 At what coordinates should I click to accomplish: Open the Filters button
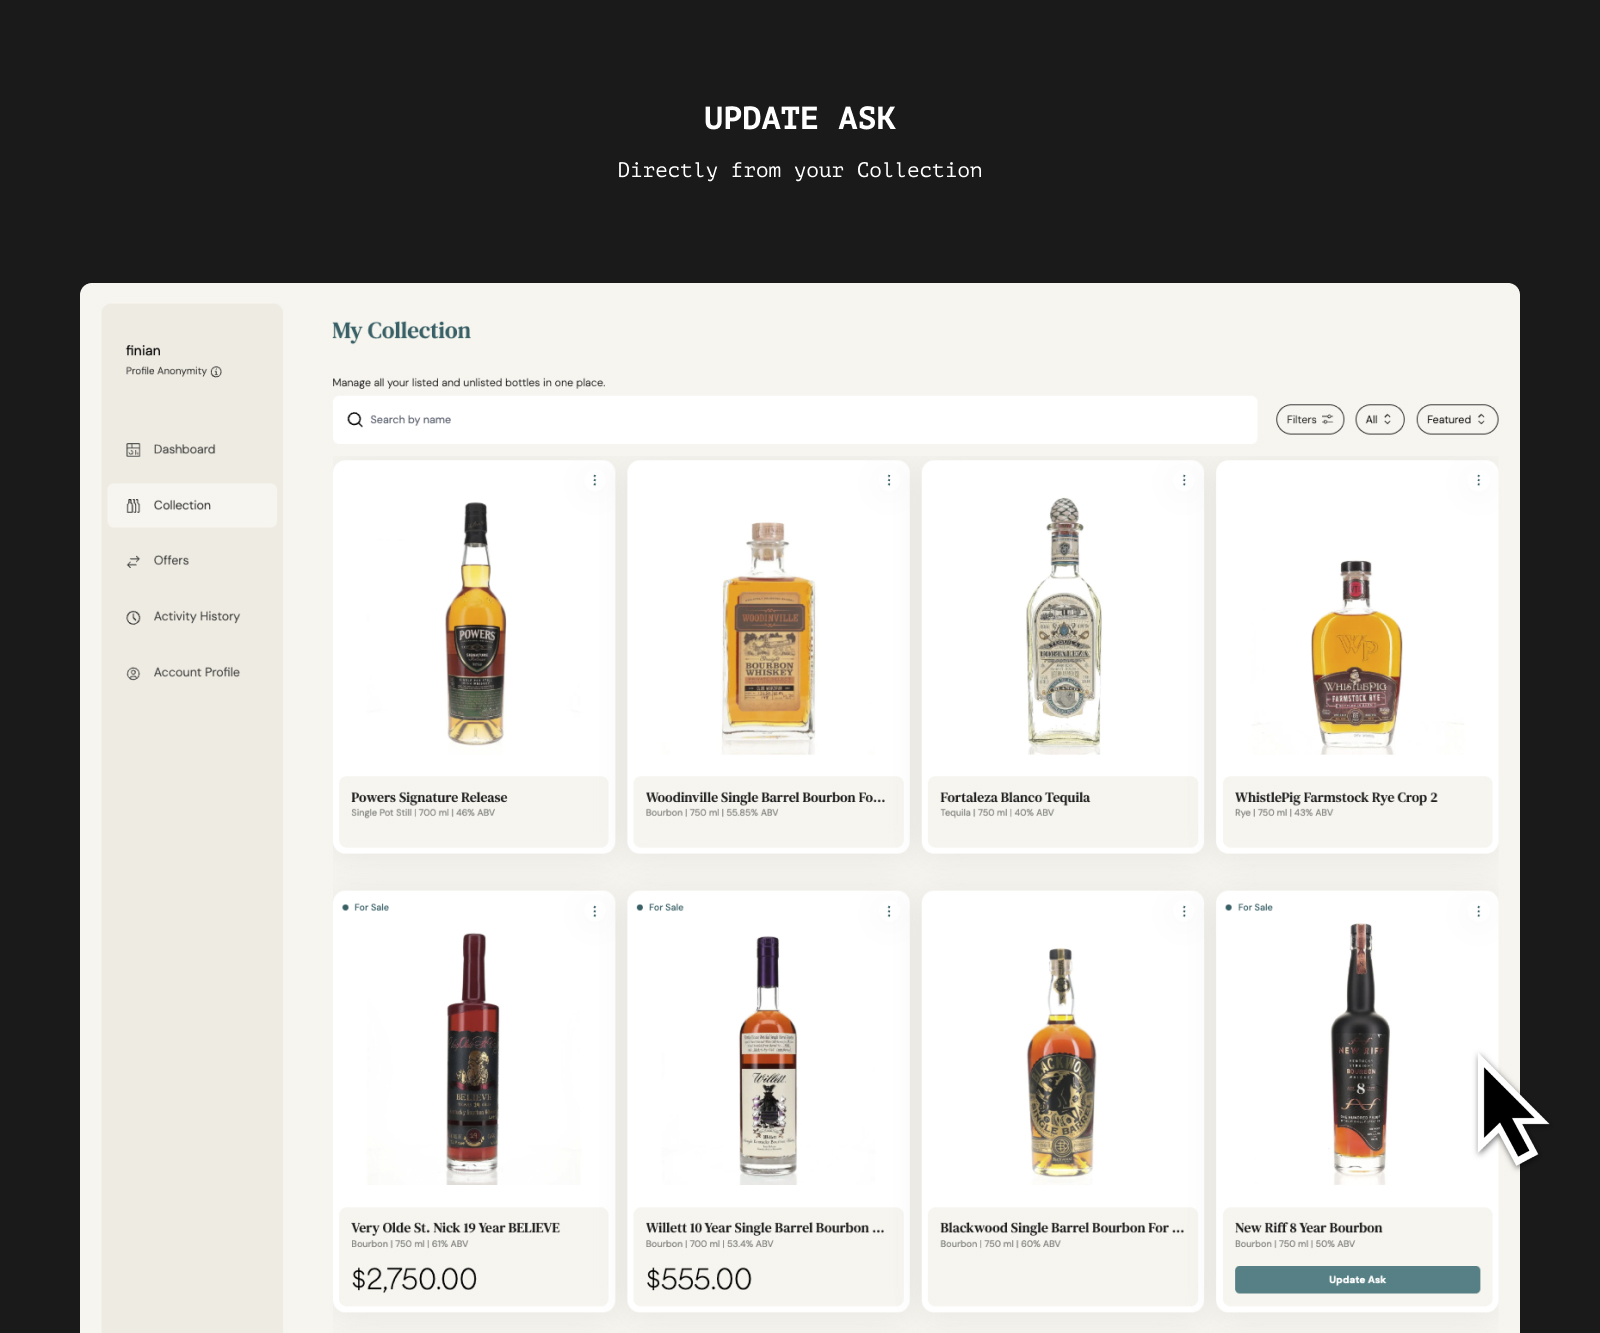[x=1310, y=420]
